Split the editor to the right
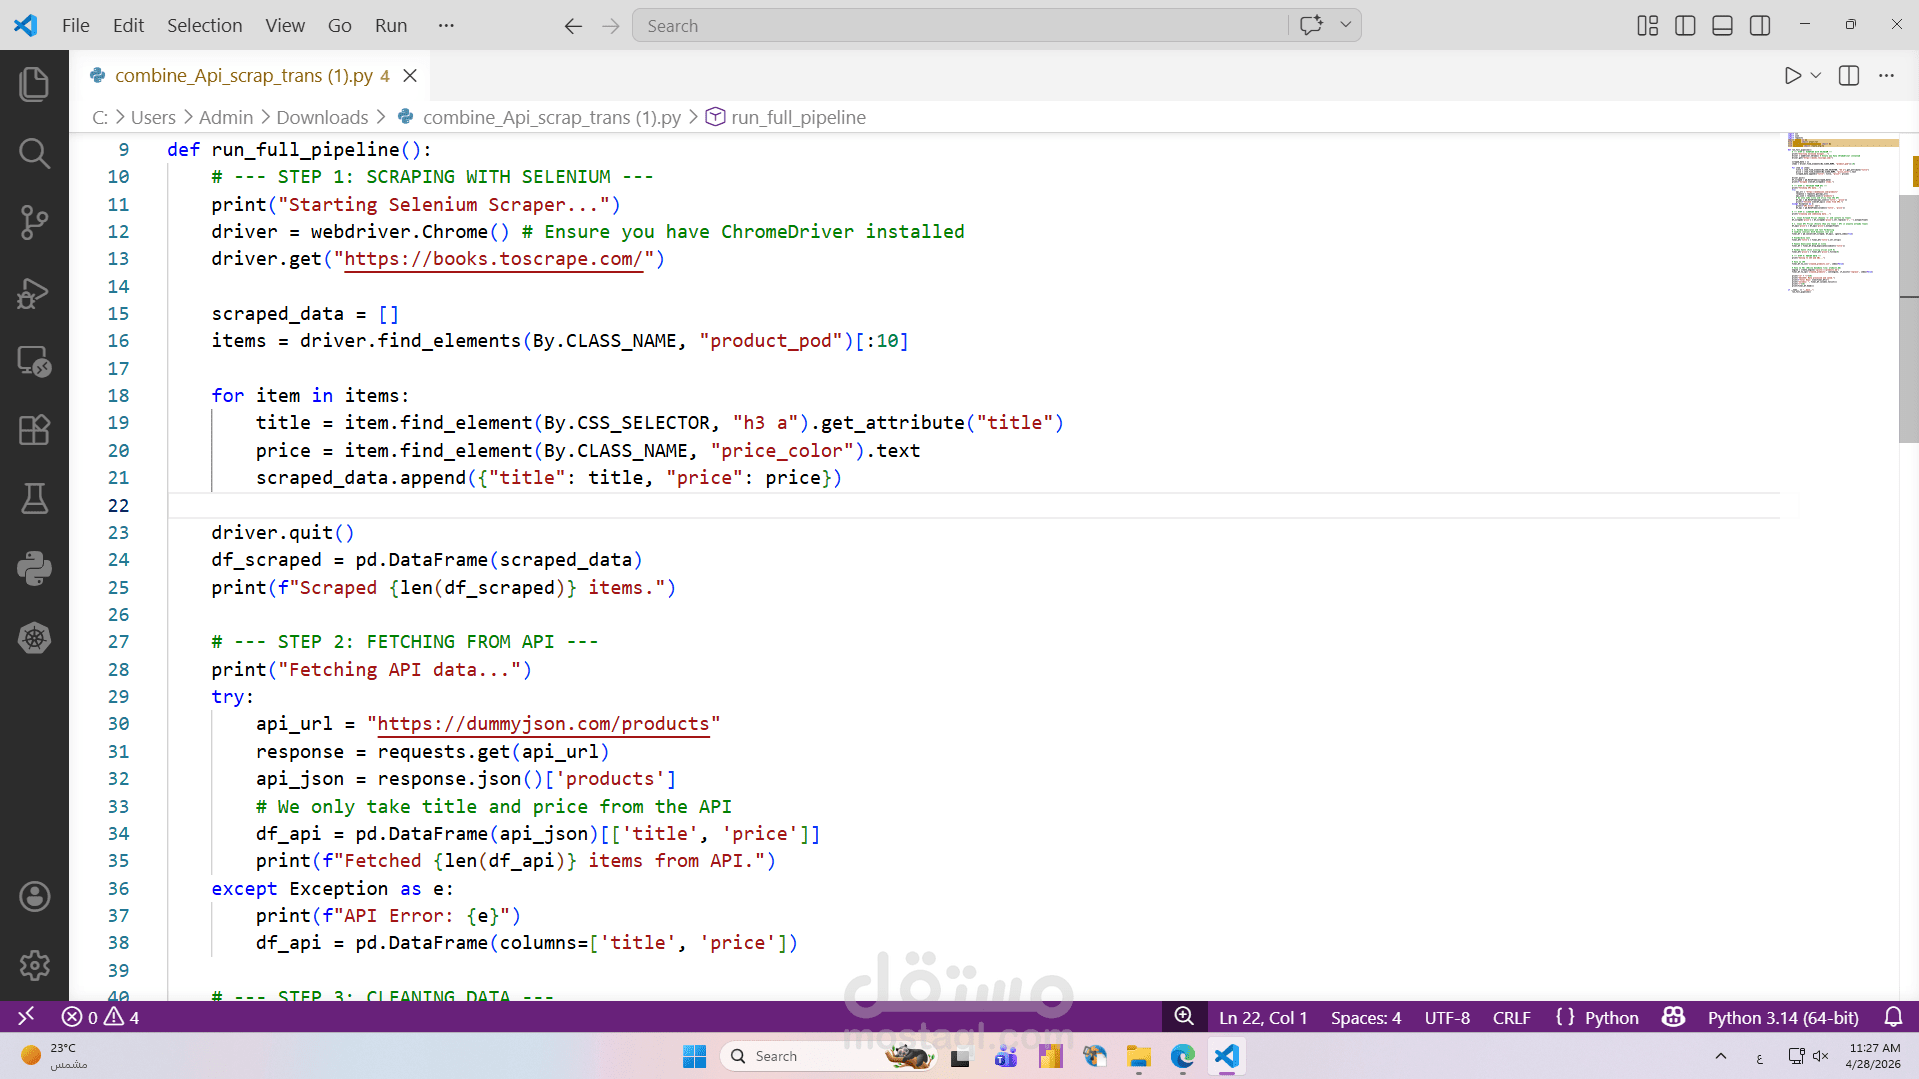Viewport: 1919px width, 1079px height. click(1849, 76)
